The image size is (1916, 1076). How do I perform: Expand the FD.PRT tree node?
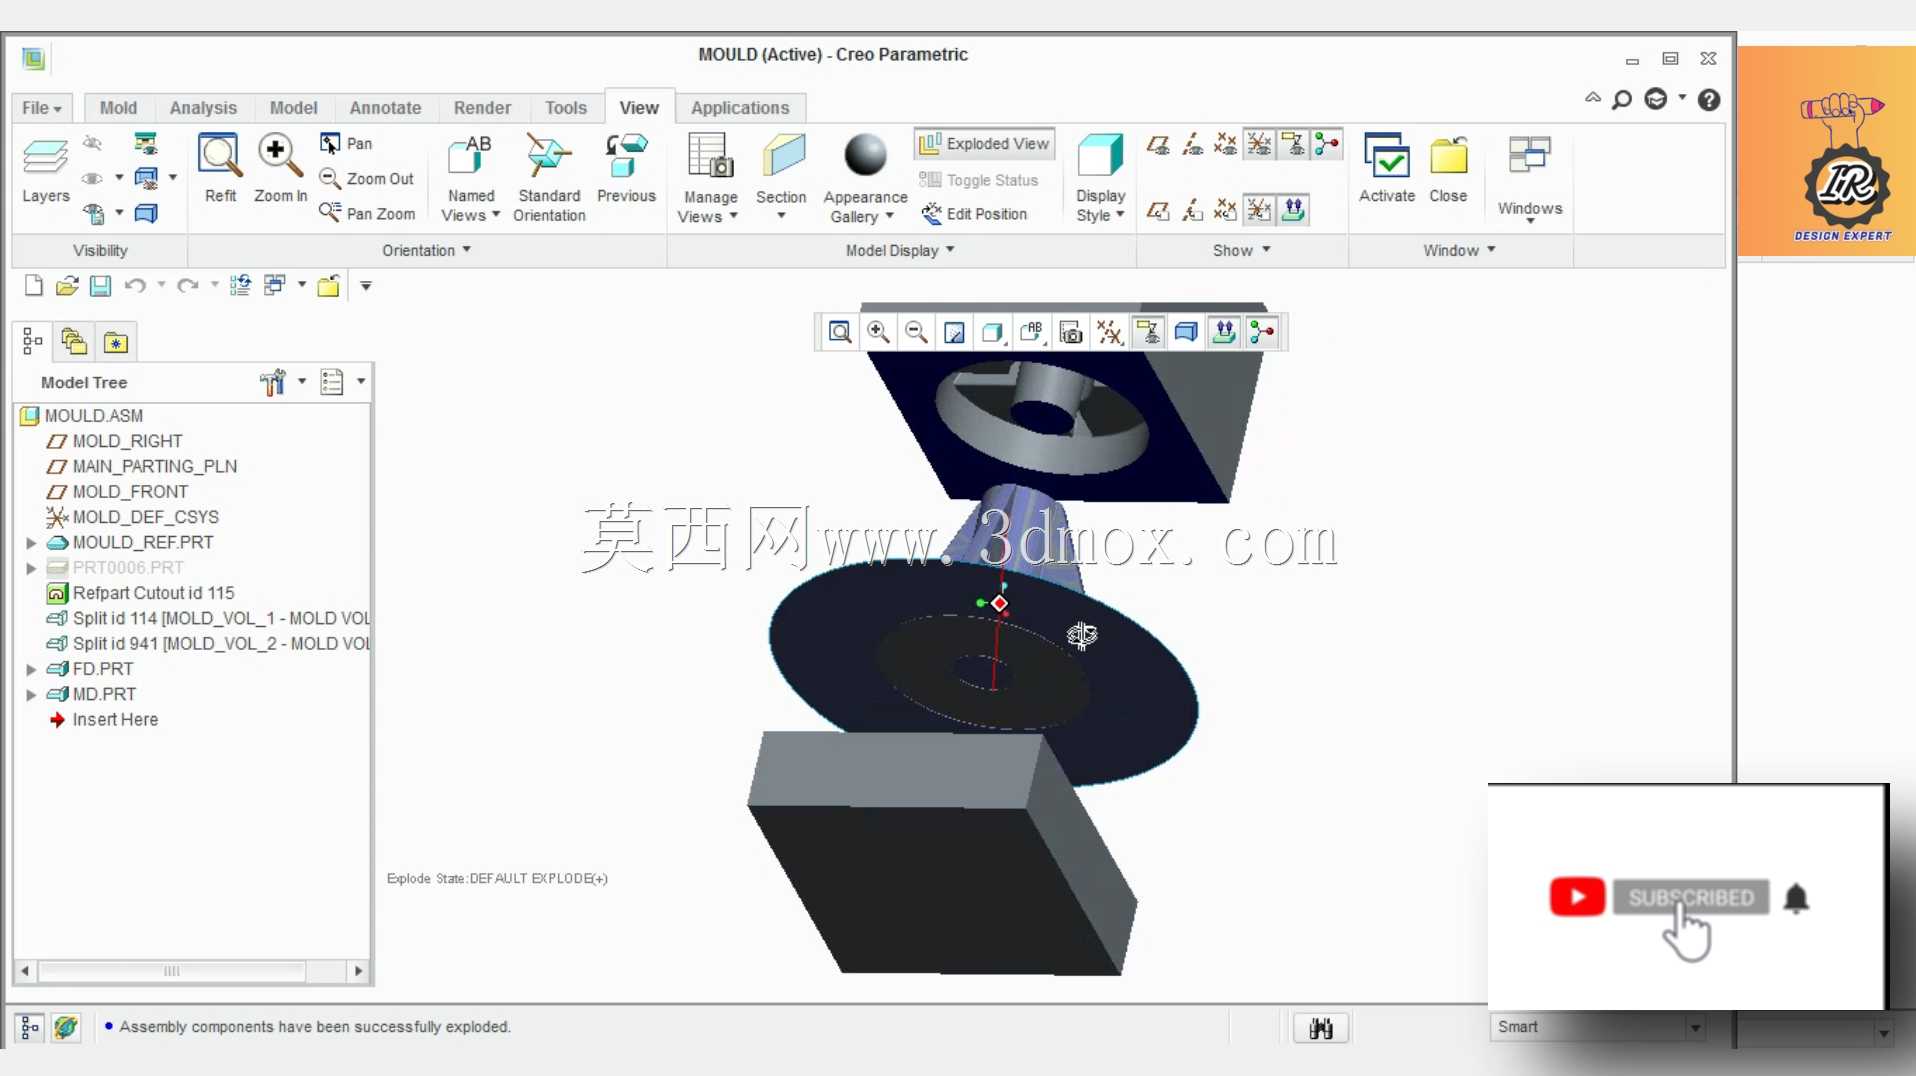click(31, 669)
